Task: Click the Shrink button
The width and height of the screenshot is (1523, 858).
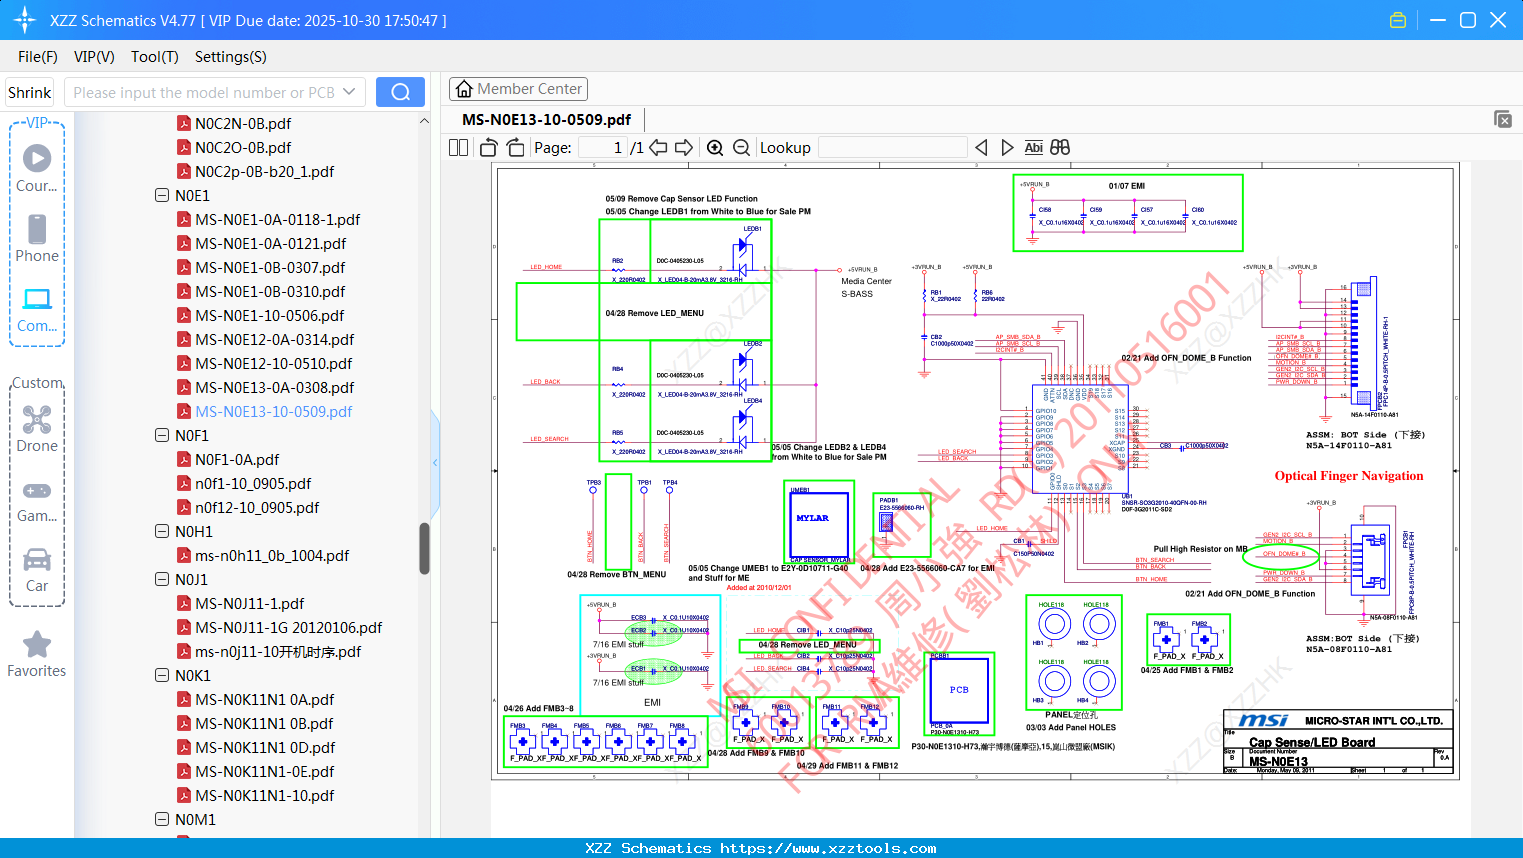Action: [30, 92]
